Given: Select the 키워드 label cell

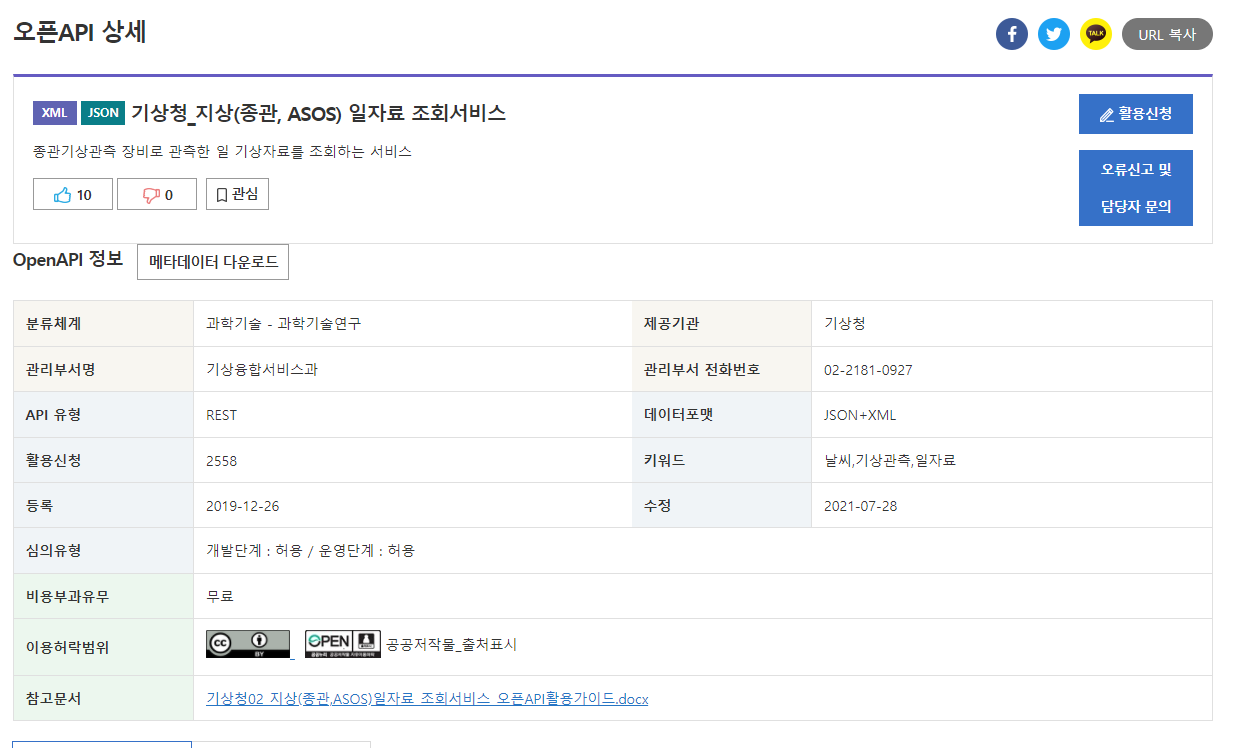Looking at the screenshot, I should coord(722,460).
